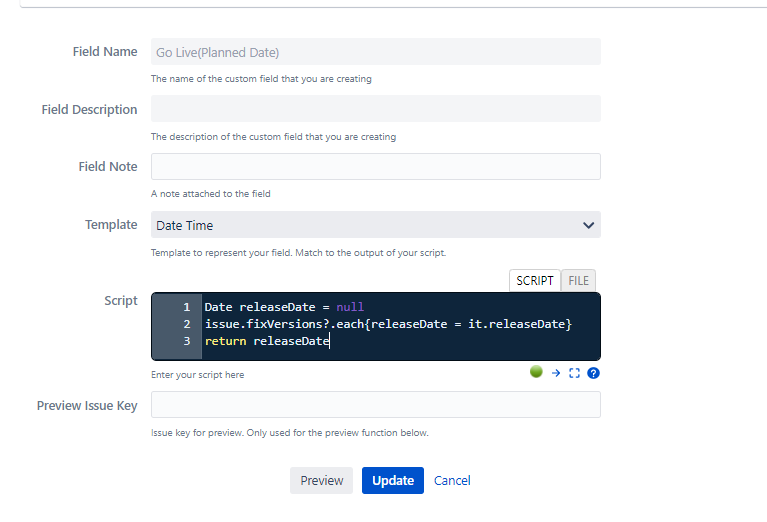This screenshot has width=767, height=522.
Task: Click the 'Issue key for preview' help text
Action: coord(290,433)
